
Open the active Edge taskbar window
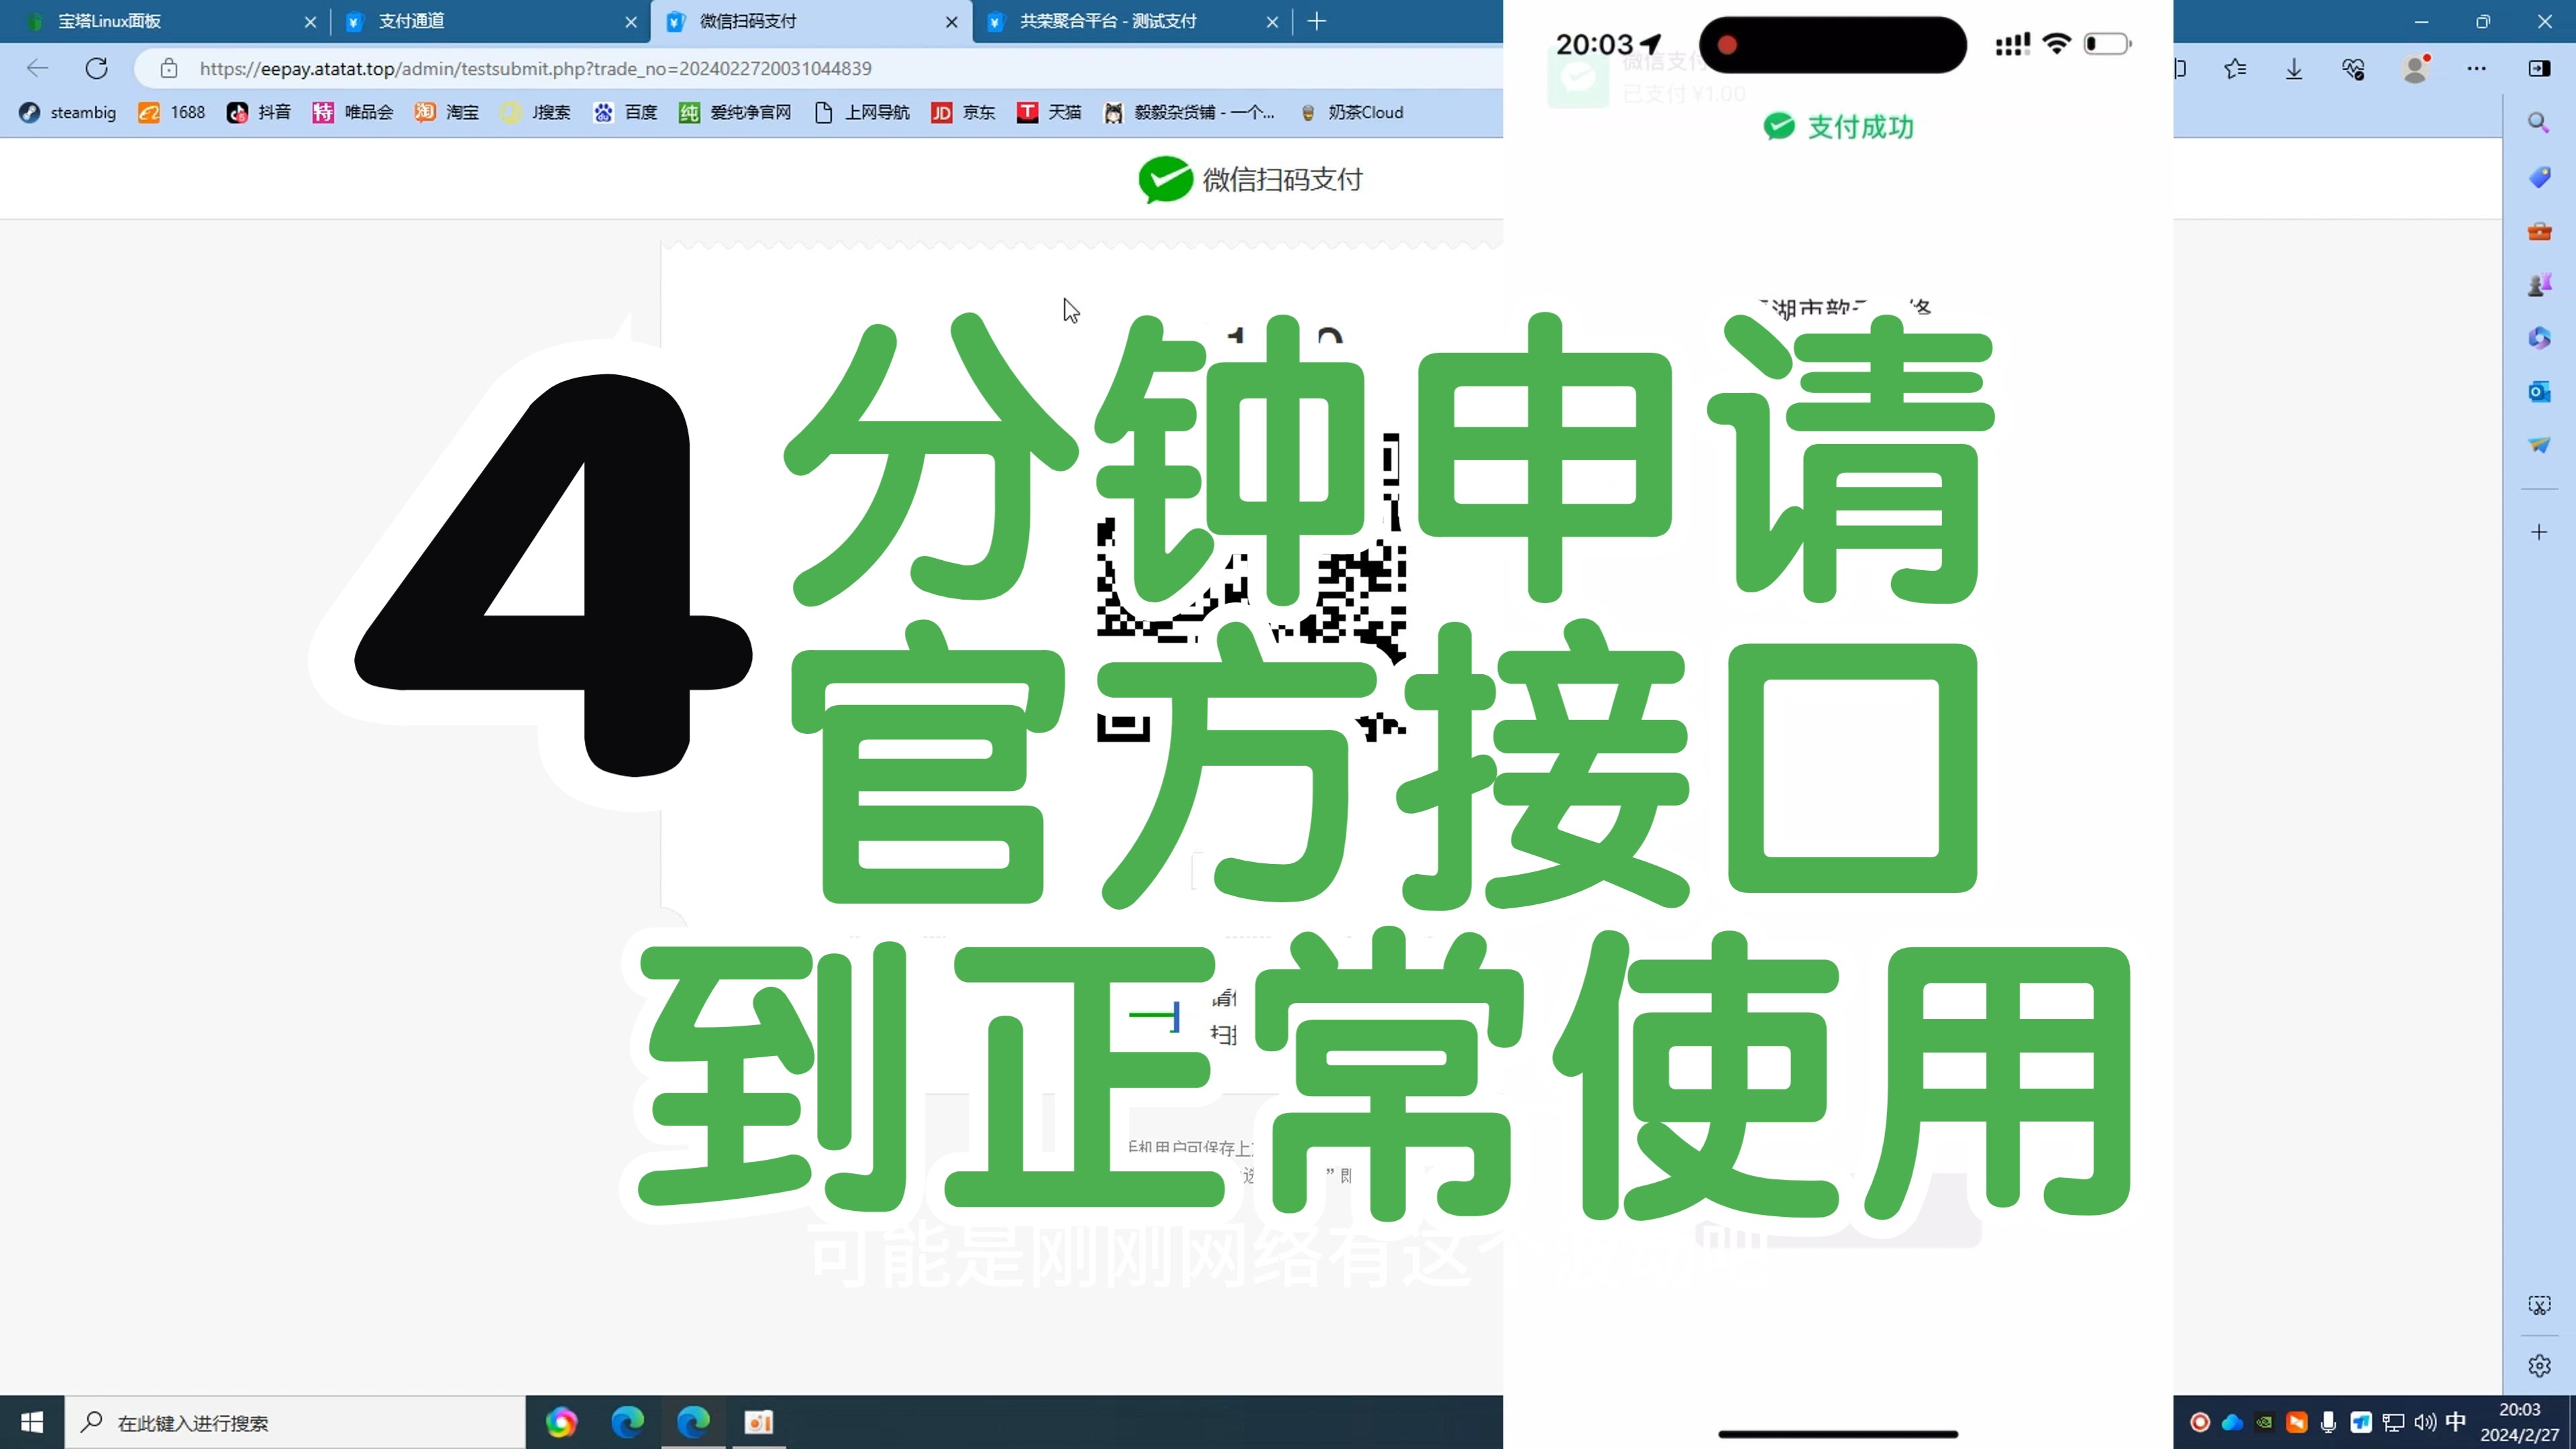tap(693, 1422)
